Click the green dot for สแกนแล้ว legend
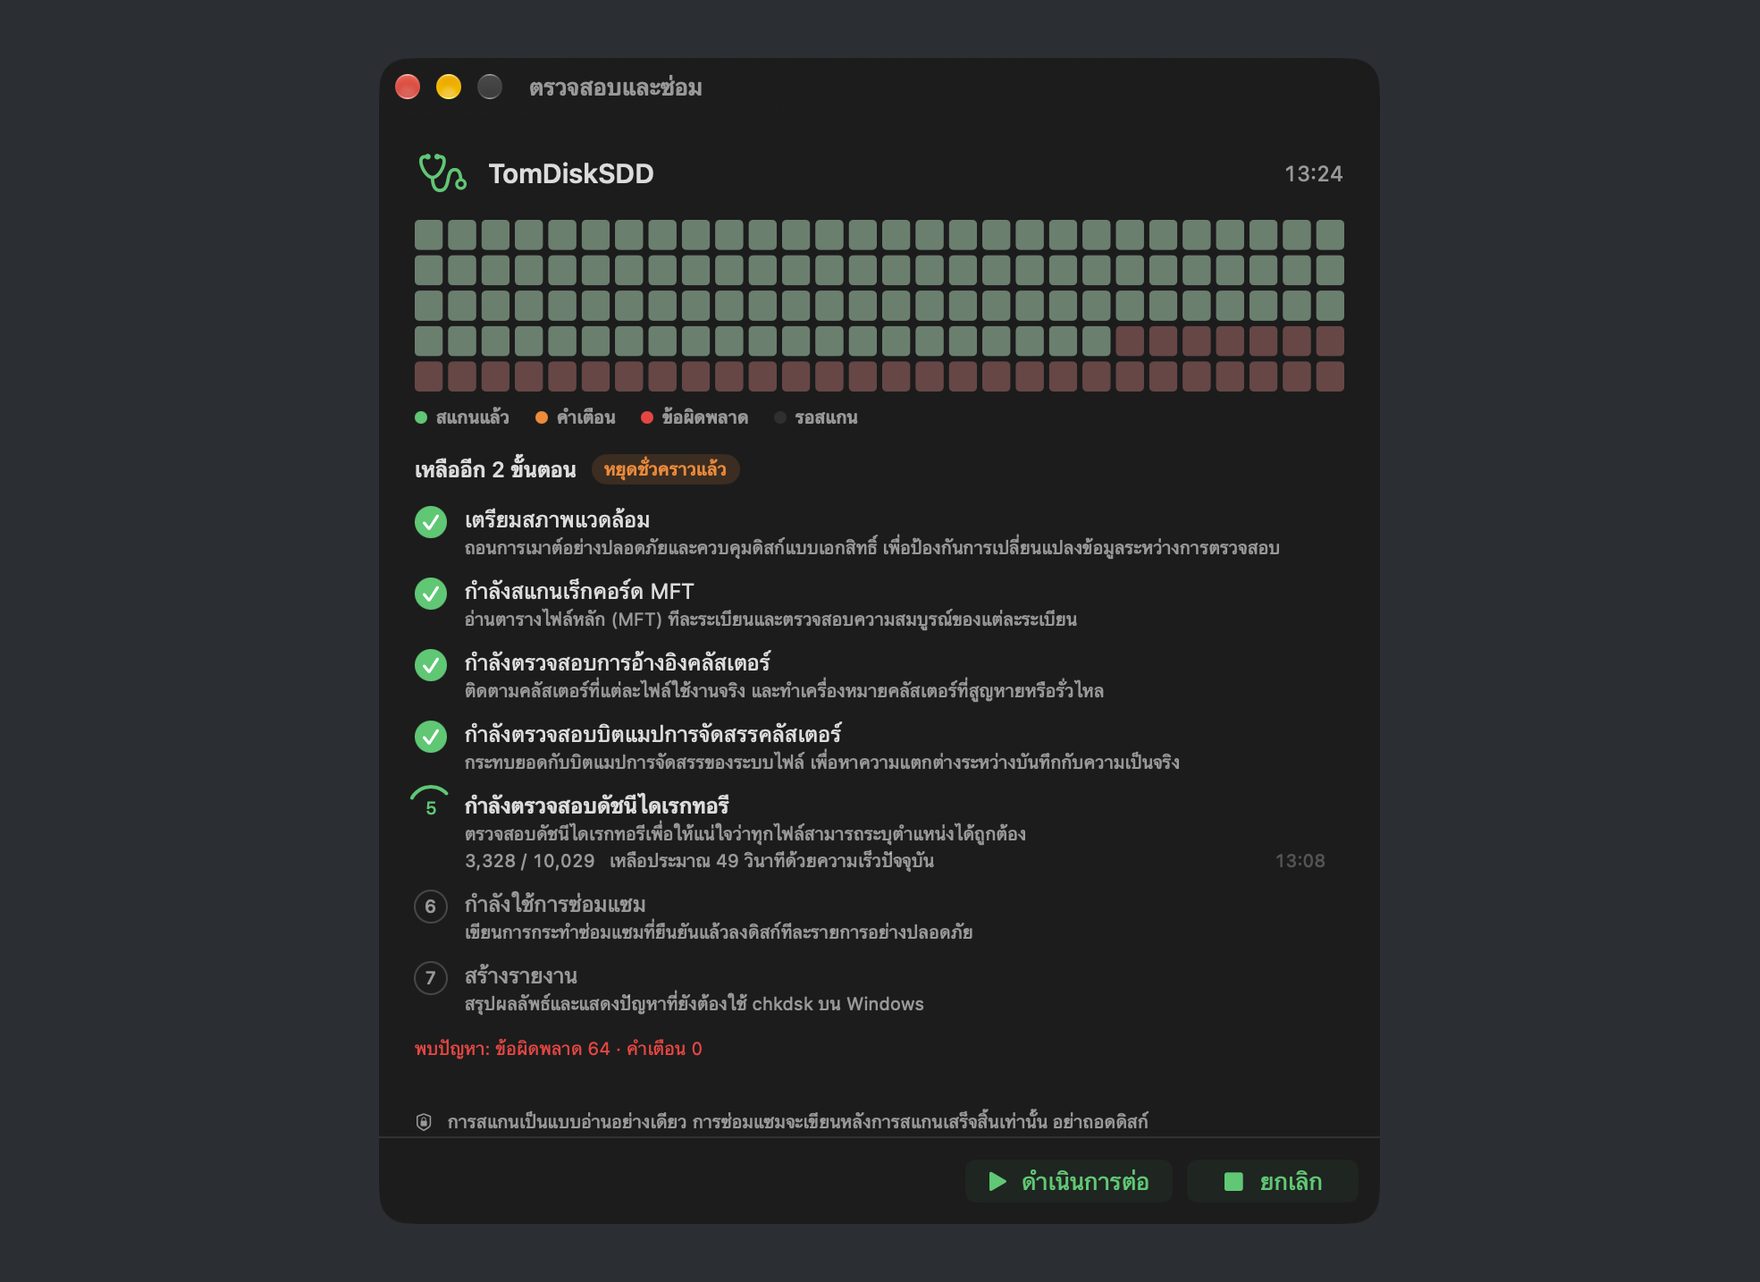Viewport: 1760px width, 1282px height. (421, 418)
